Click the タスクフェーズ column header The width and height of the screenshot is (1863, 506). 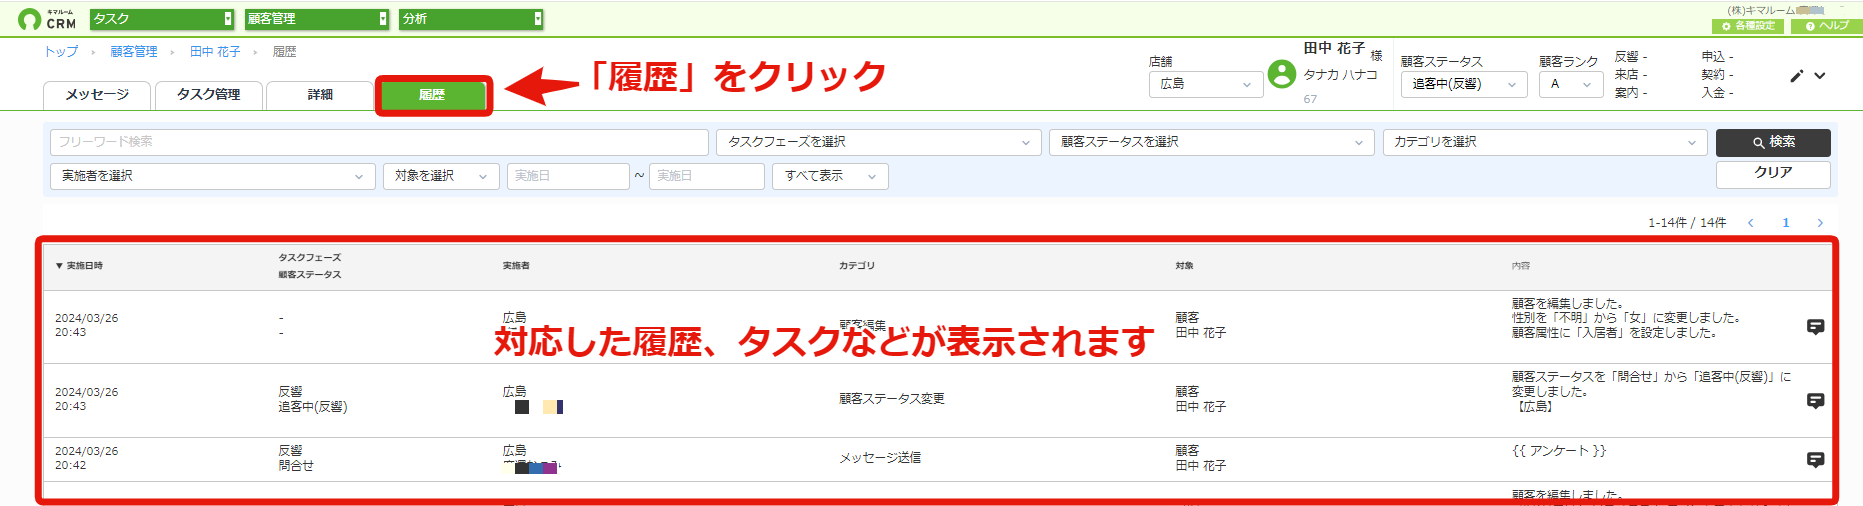click(310, 258)
